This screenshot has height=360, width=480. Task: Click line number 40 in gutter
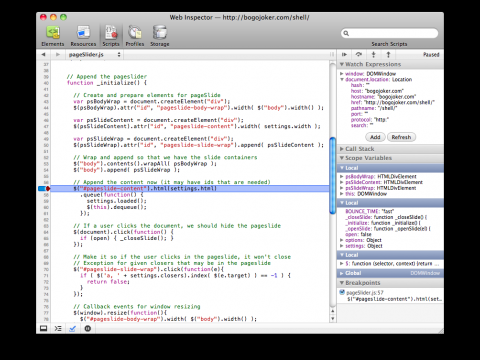tap(46, 83)
